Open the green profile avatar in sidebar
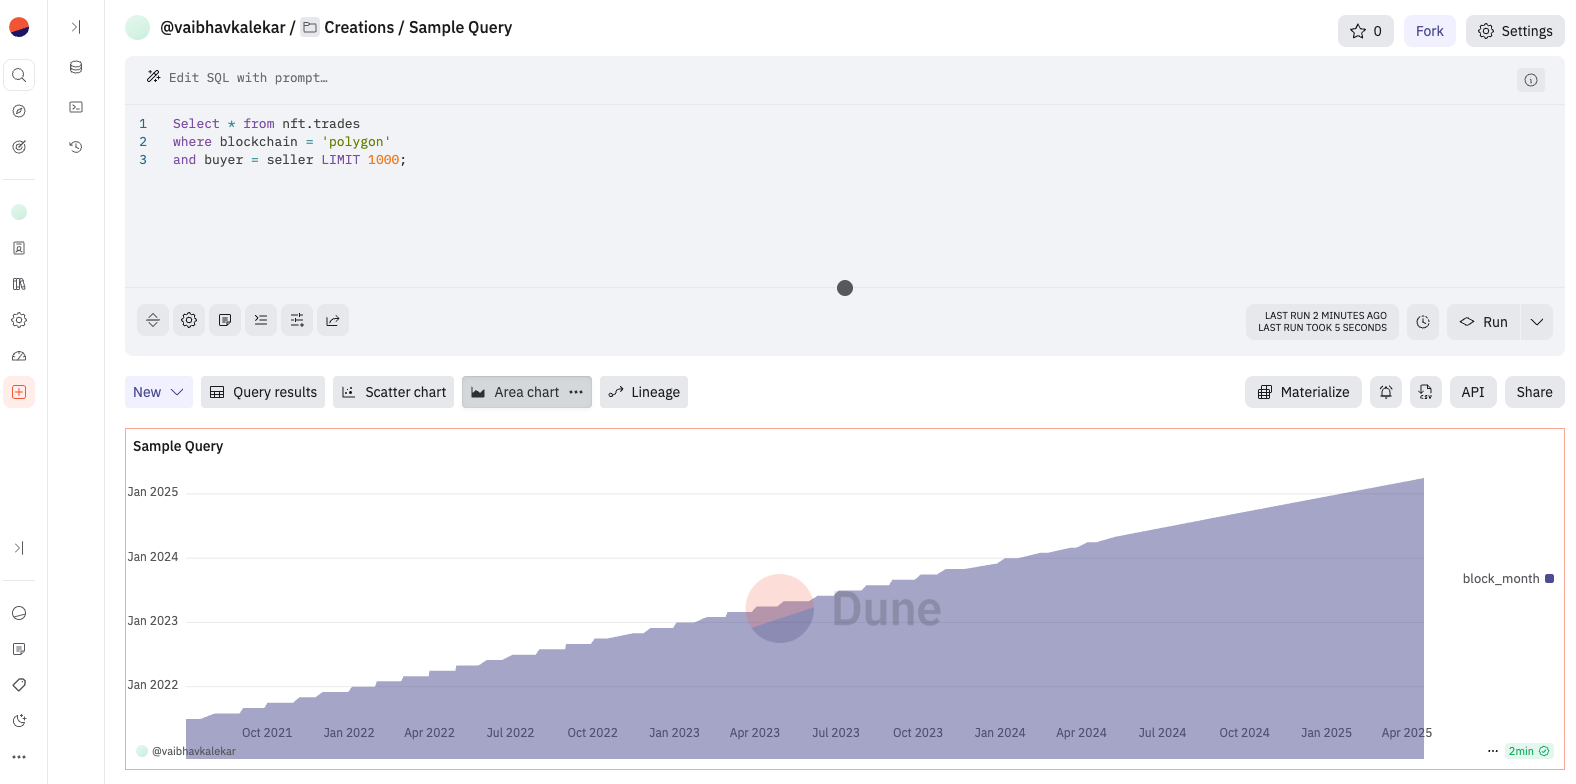 (x=19, y=212)
